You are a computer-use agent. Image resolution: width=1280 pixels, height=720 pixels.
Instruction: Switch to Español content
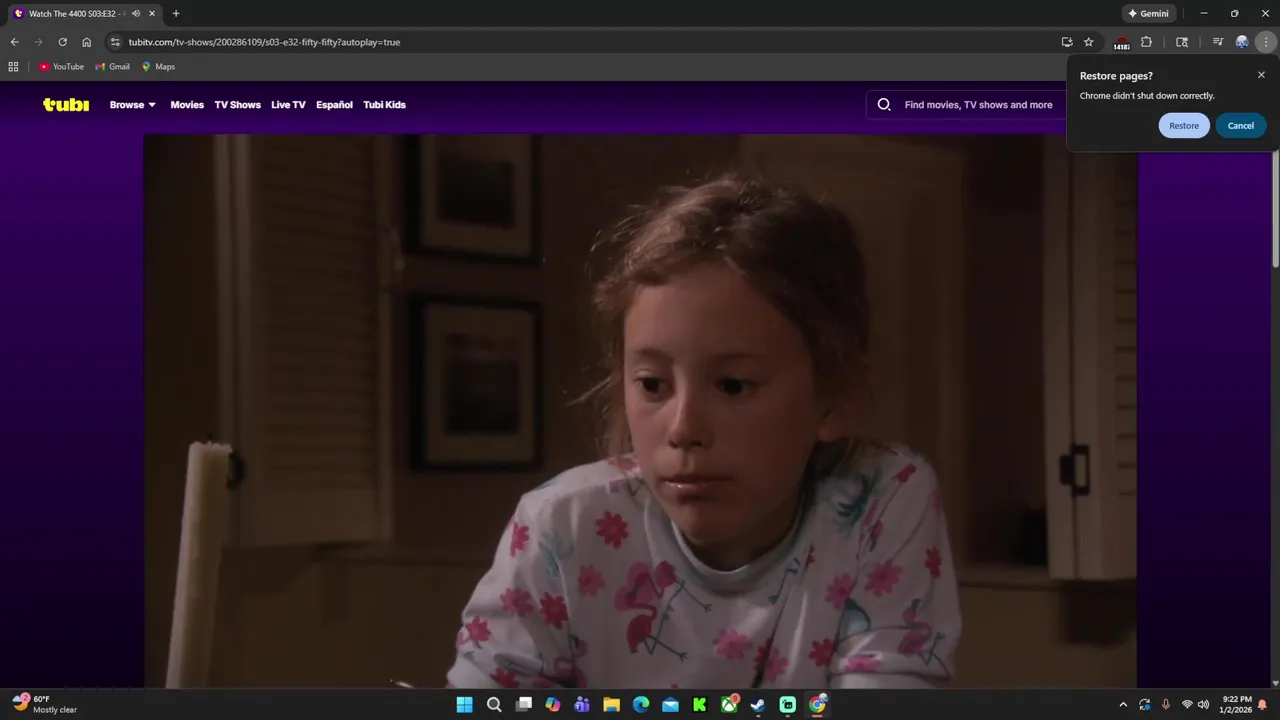click(334, 104)
